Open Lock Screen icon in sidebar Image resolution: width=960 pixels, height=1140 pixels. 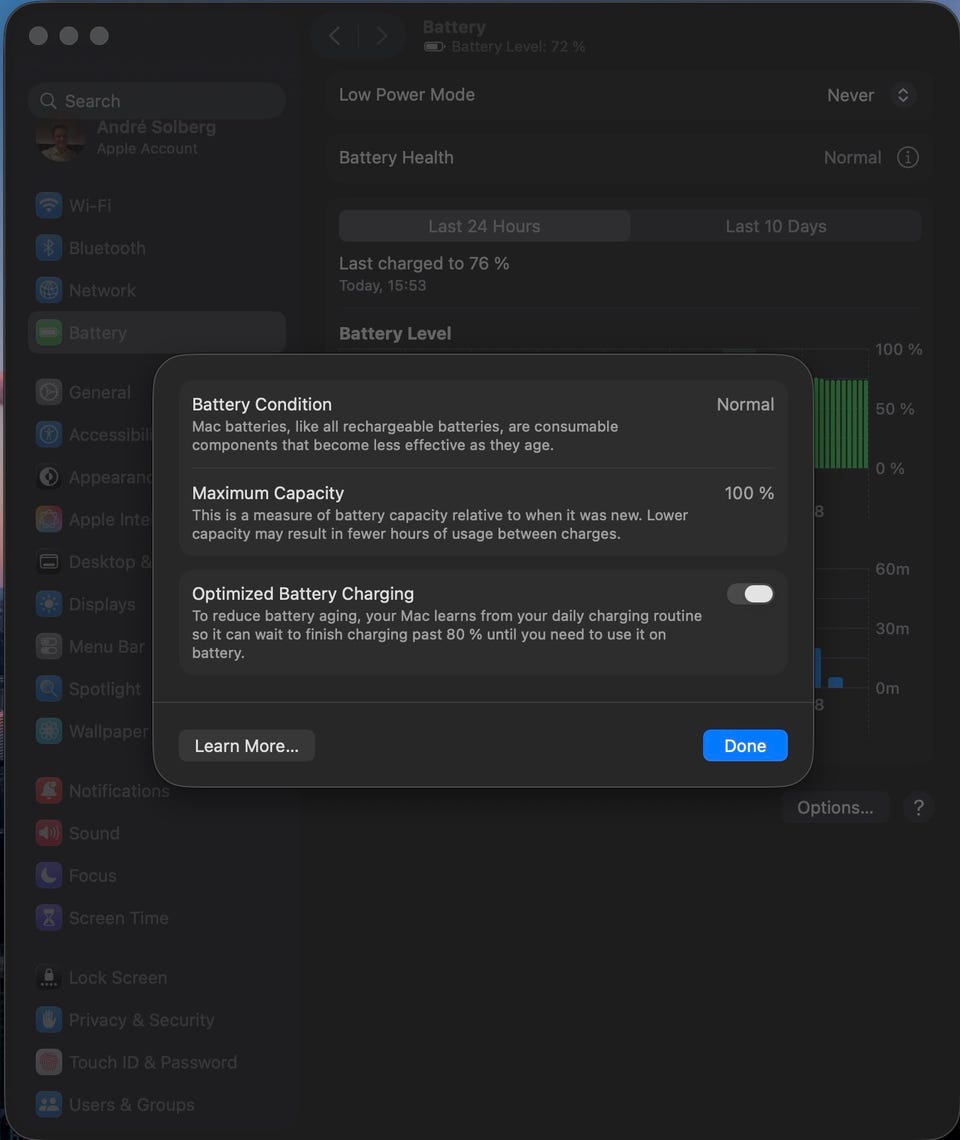coord(49,978)
